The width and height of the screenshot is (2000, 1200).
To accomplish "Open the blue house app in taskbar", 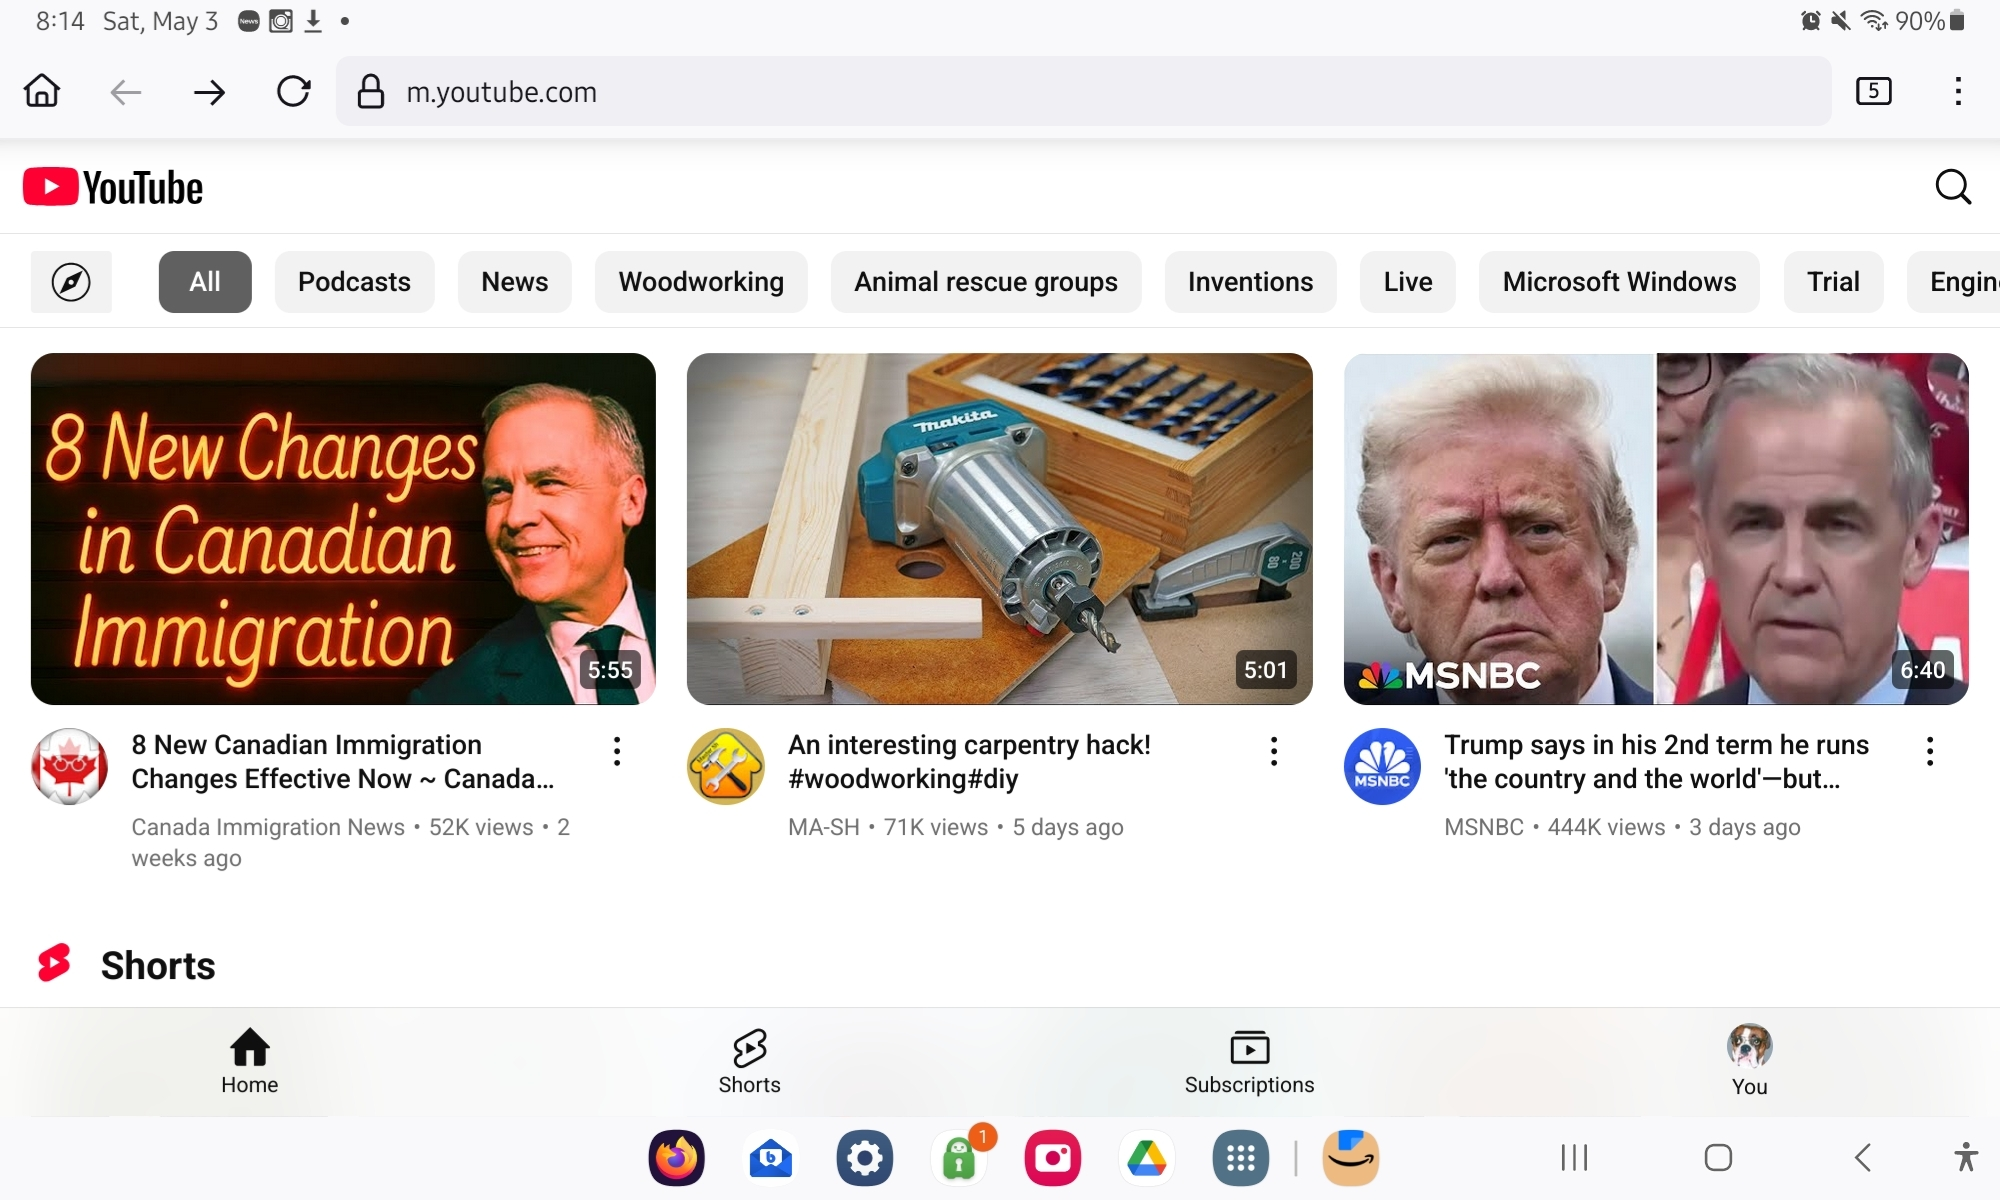I will point(771,1158).
